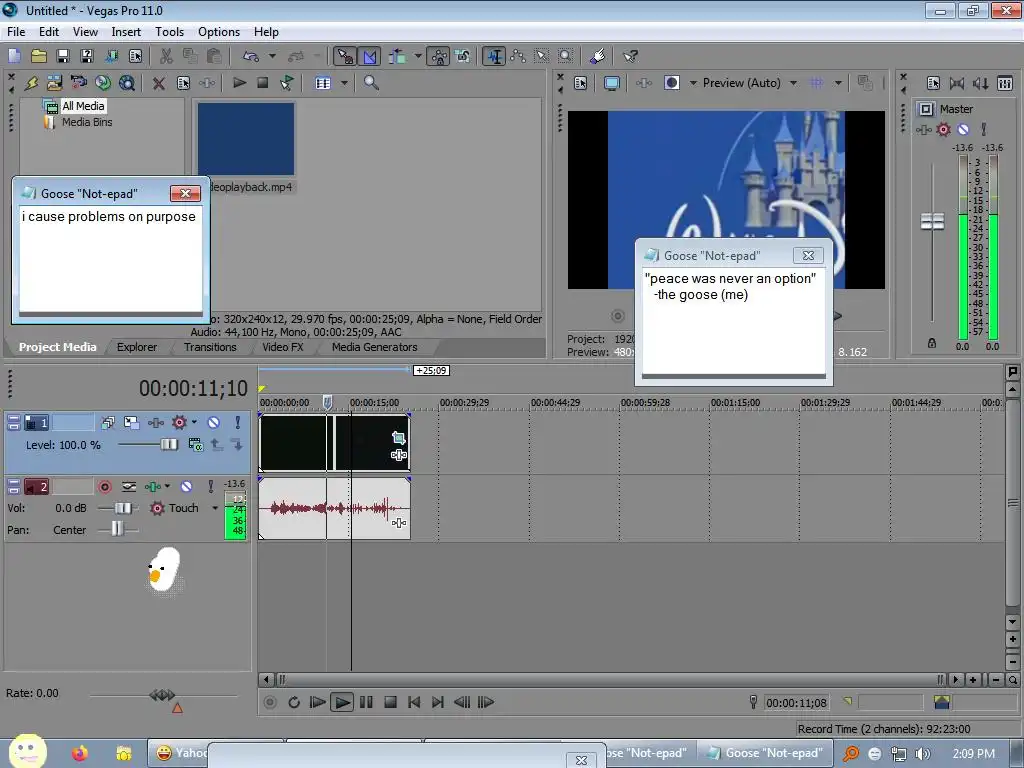This screenshot has width=1024, height=768.
Task: Click the Dim Output speaker icon
Action: pos(980,83)
